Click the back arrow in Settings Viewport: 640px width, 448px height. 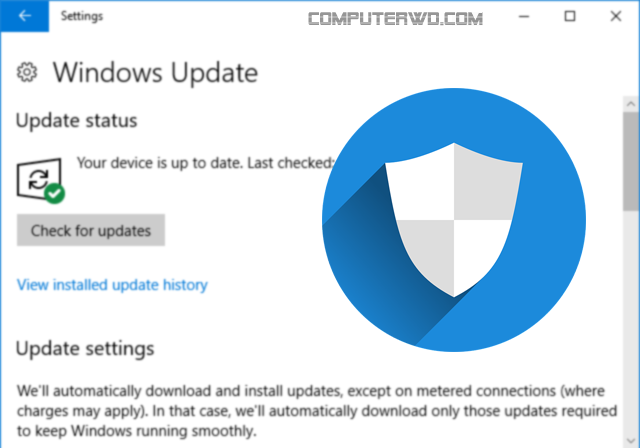[24, 16]
